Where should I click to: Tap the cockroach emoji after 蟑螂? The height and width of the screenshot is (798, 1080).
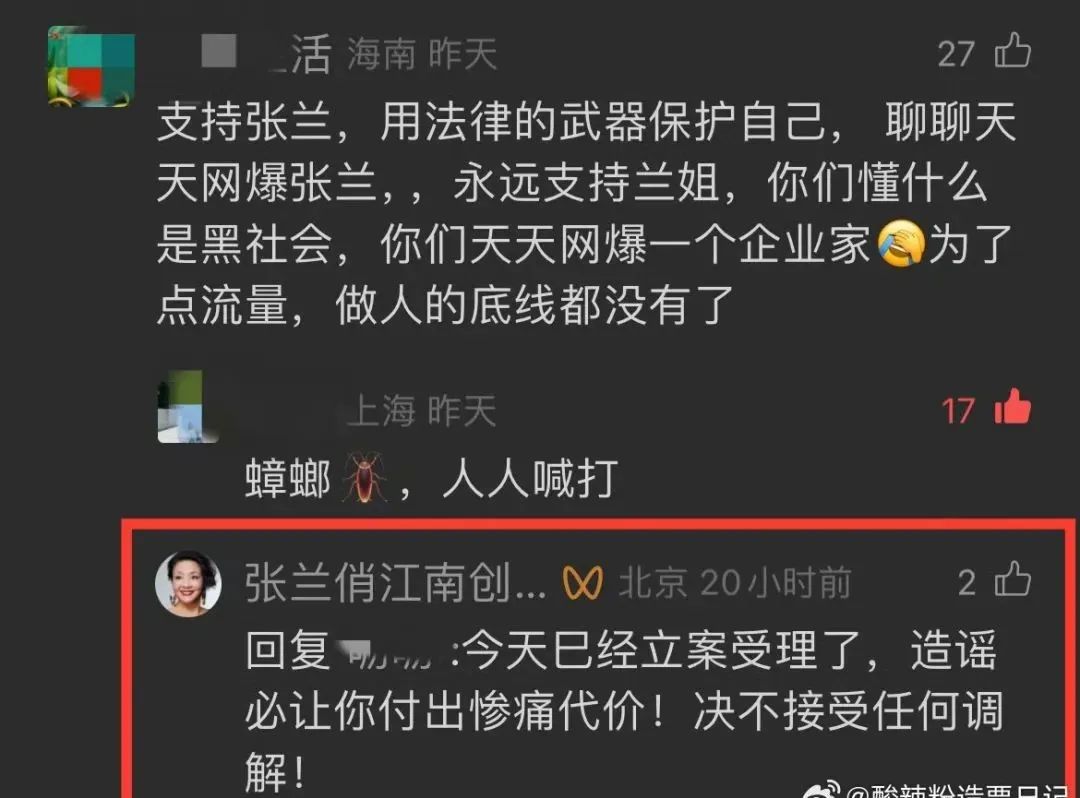(x=364, y=477)
